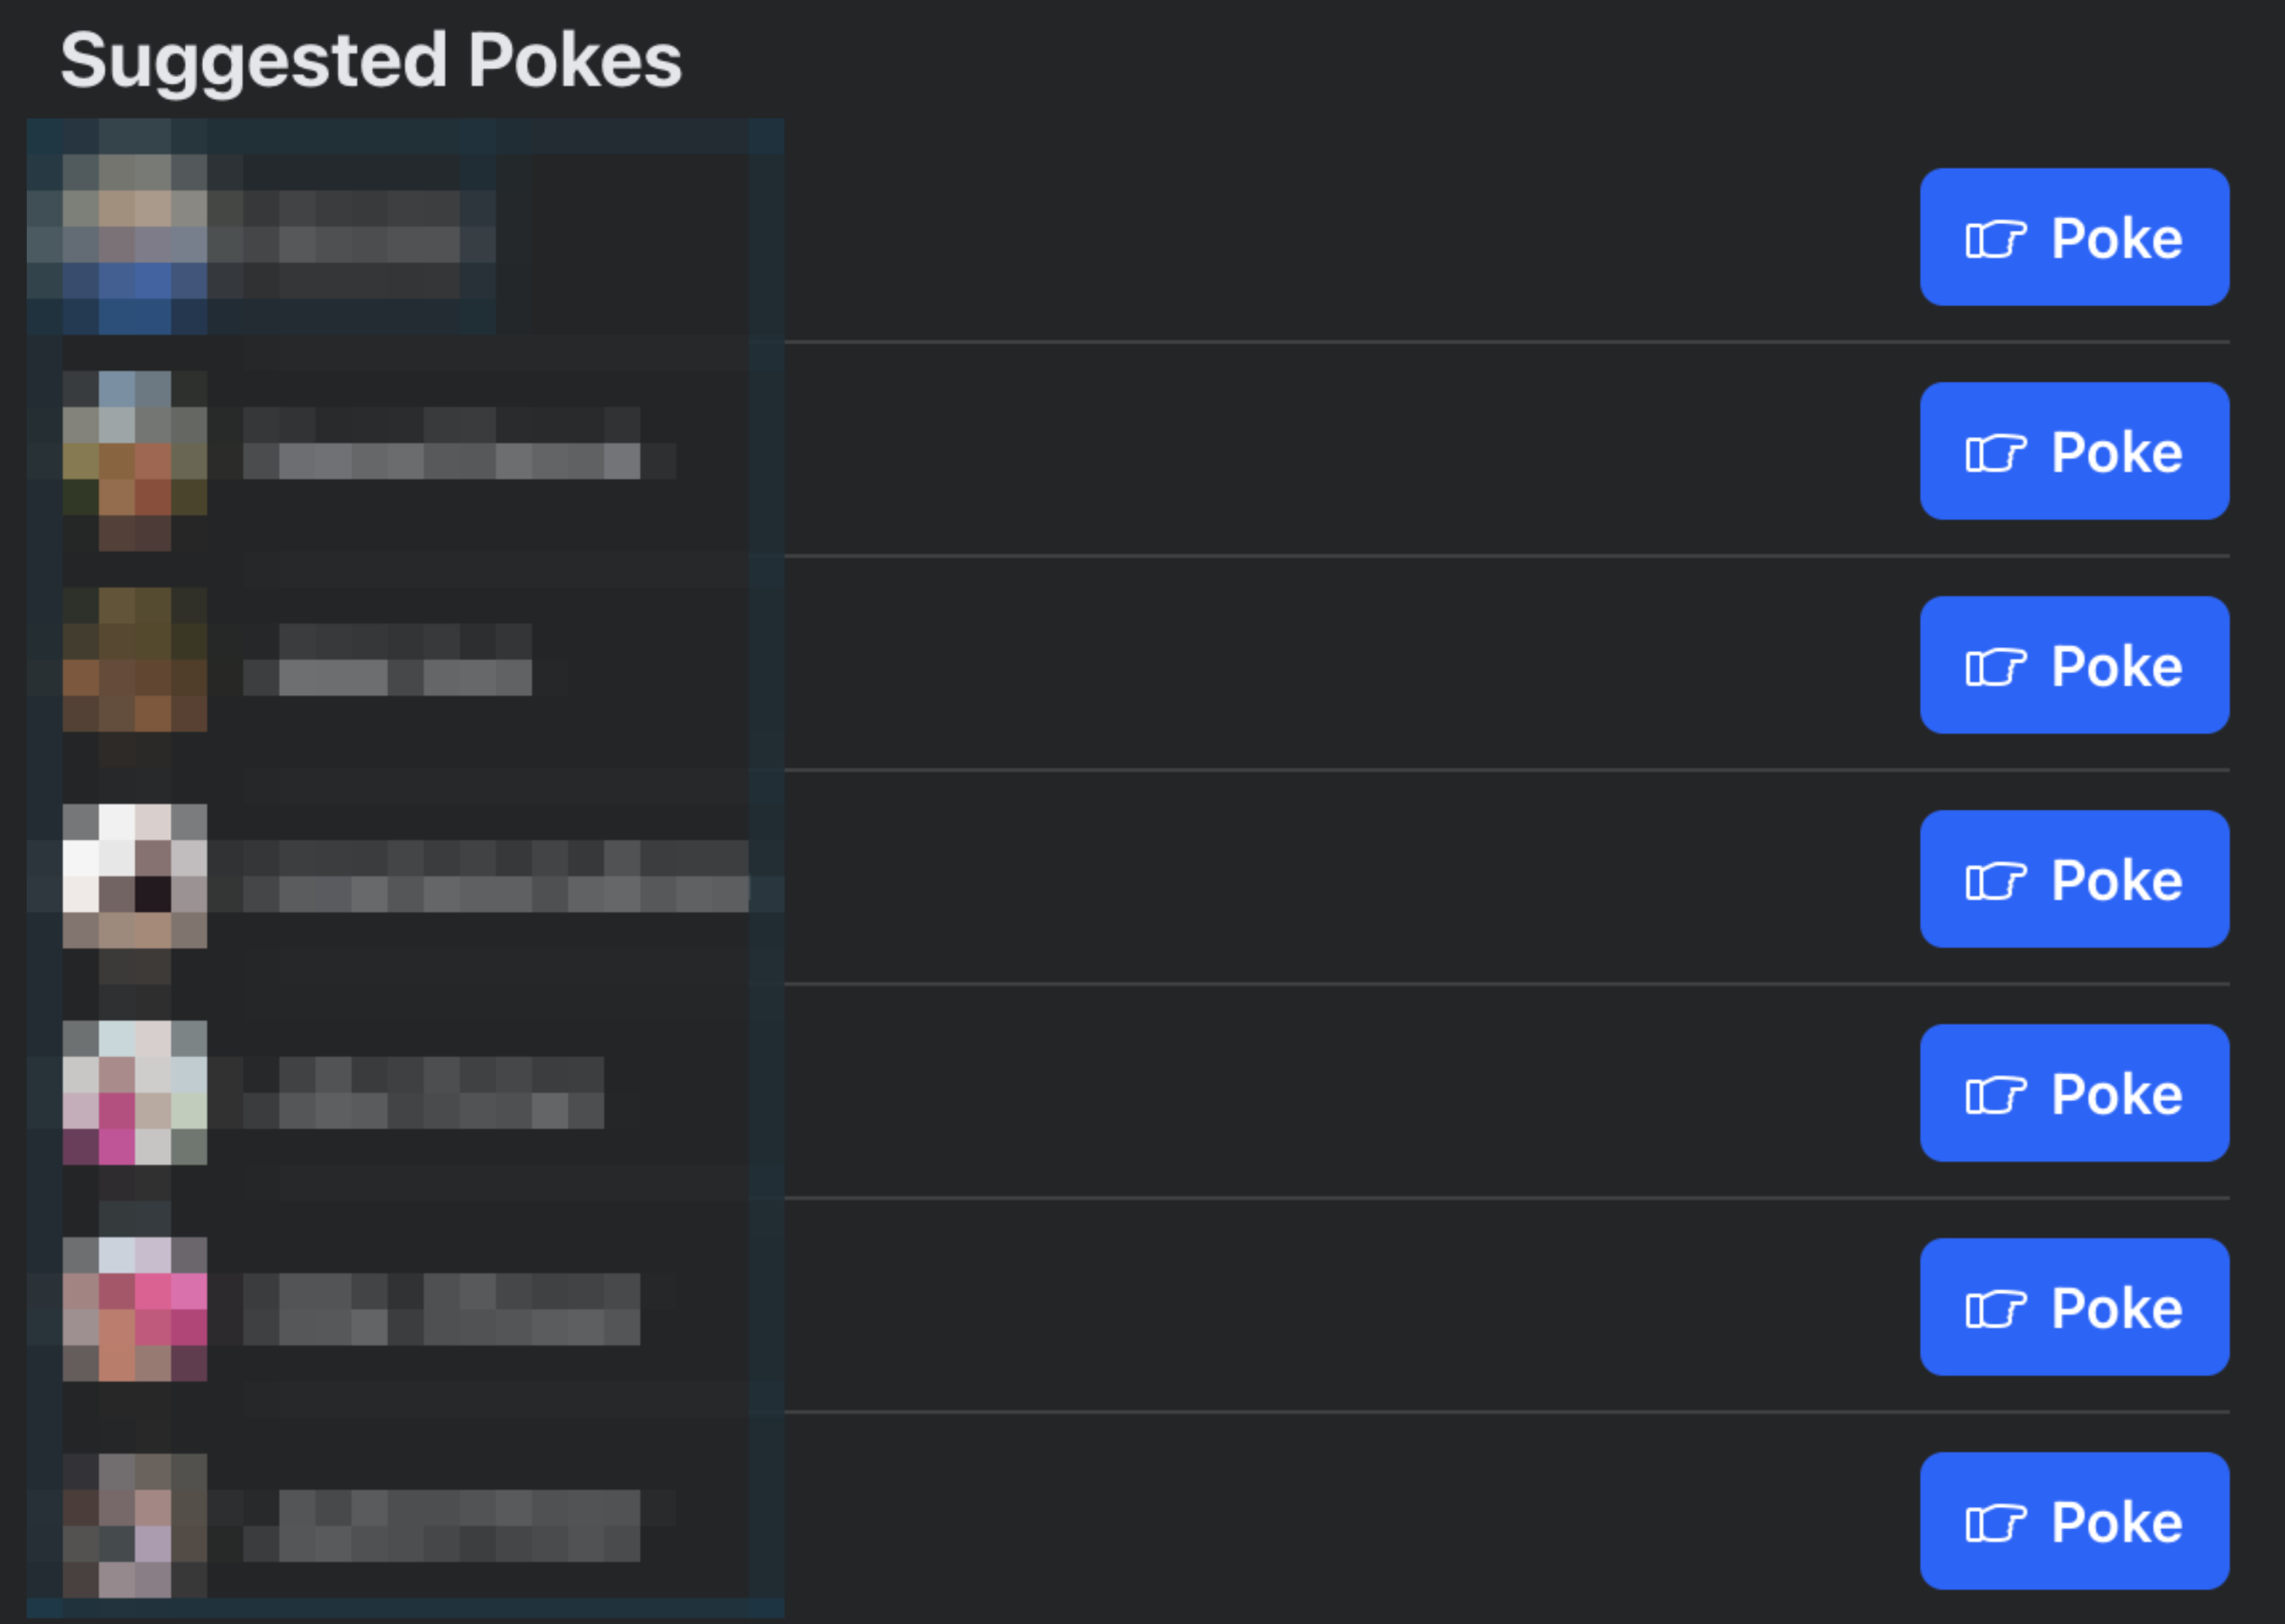Viewport: 2285px width, 1624px height.
Task: Click the poke hand icon in third button
Action: tap(1997, 665)
